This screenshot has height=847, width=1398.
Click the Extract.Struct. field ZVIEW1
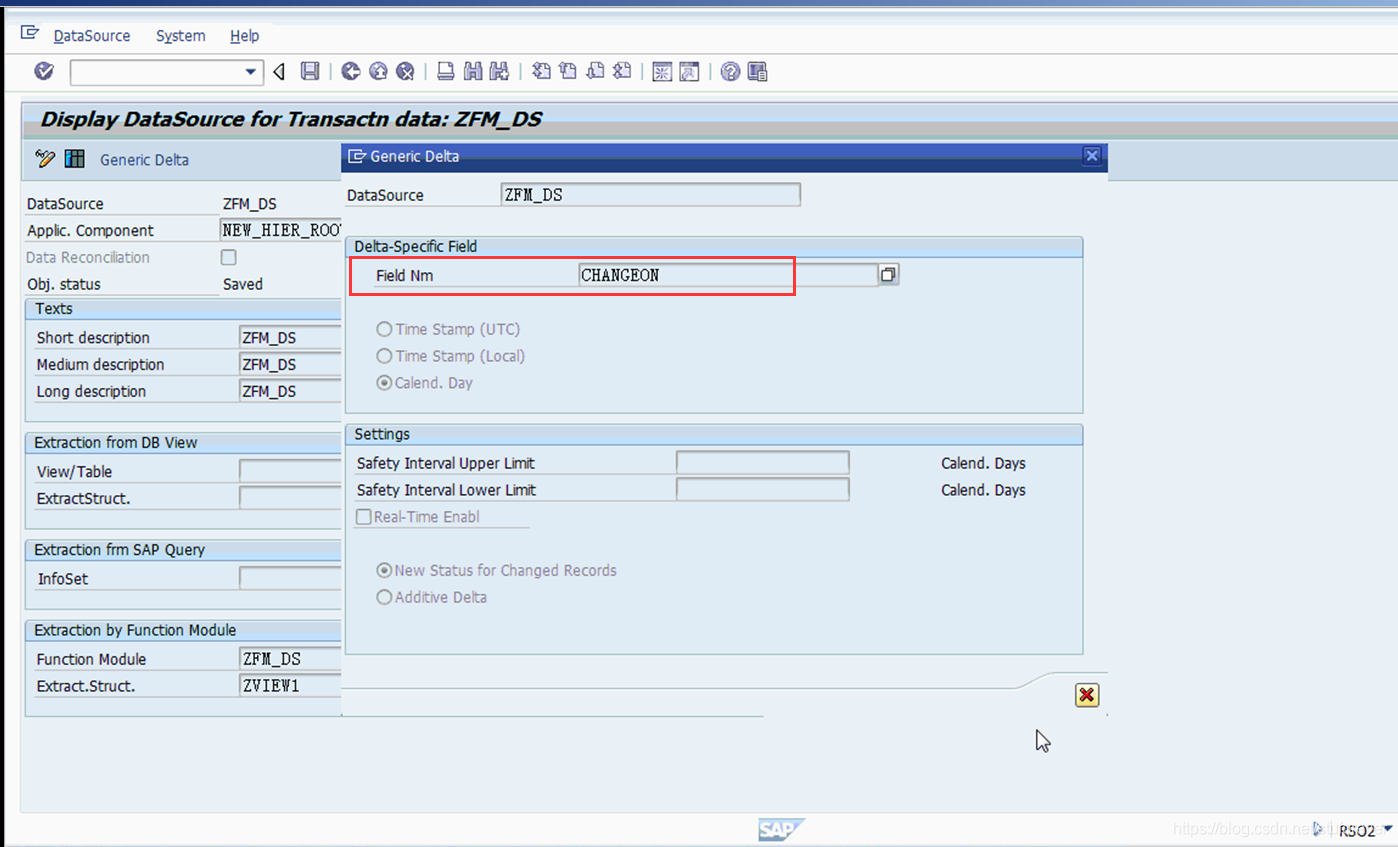(290, 686)
